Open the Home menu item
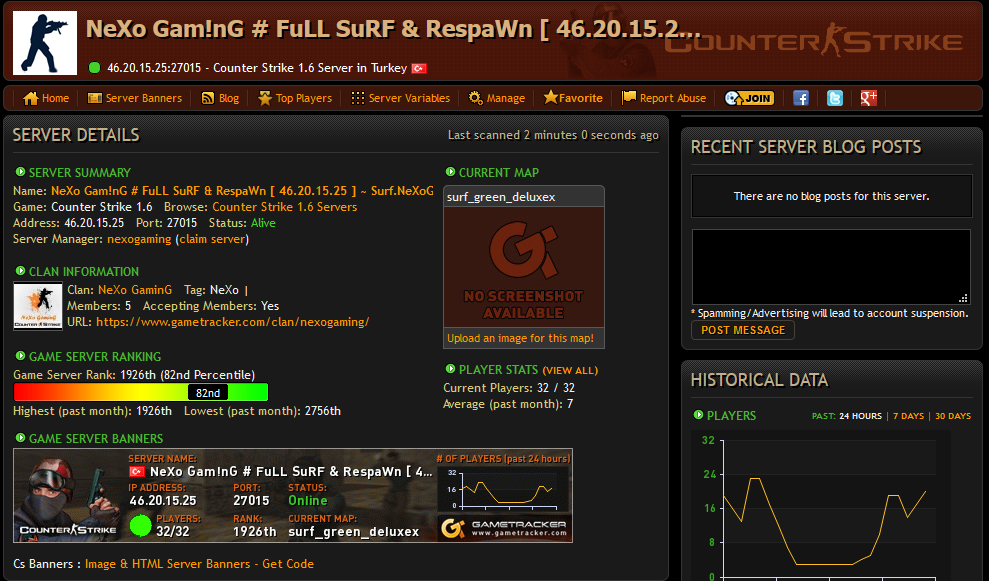 tap(56, 98)
